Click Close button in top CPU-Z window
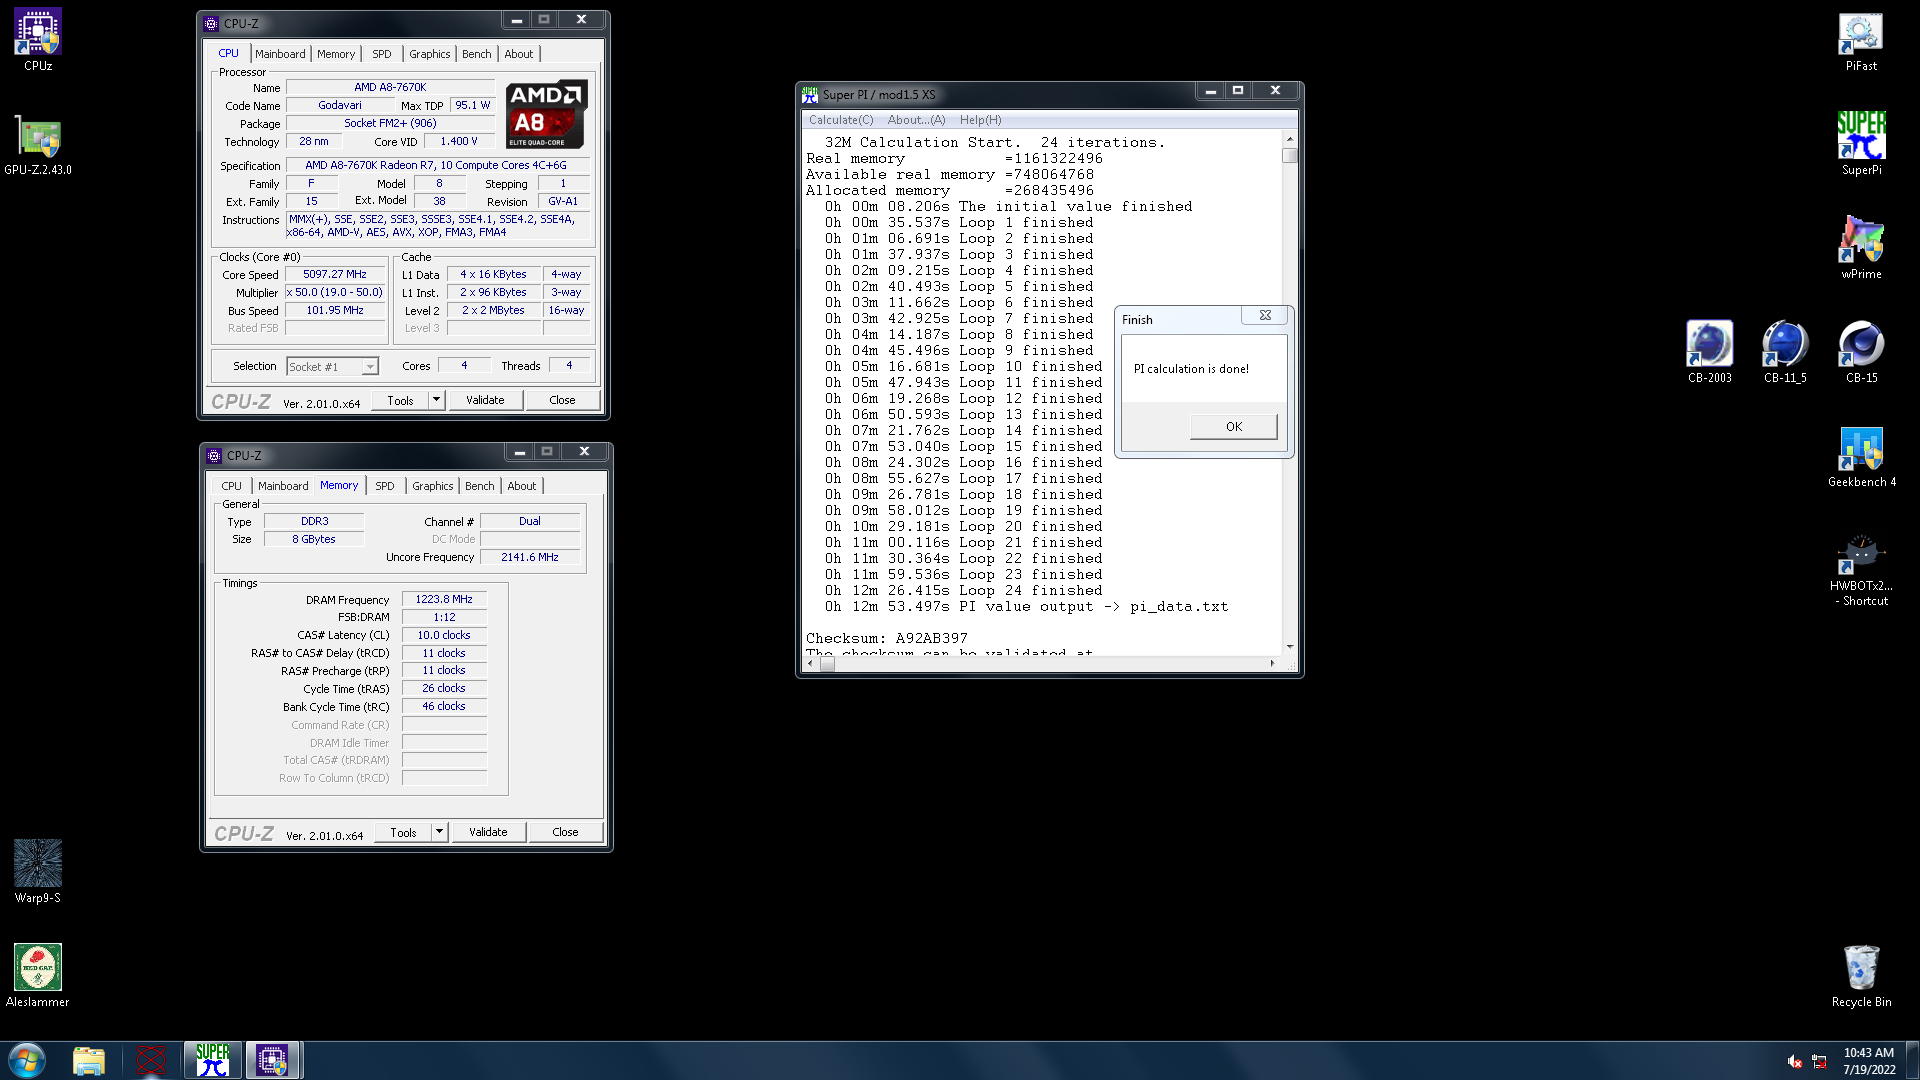1920x1080 pixels. click(562, 400)
